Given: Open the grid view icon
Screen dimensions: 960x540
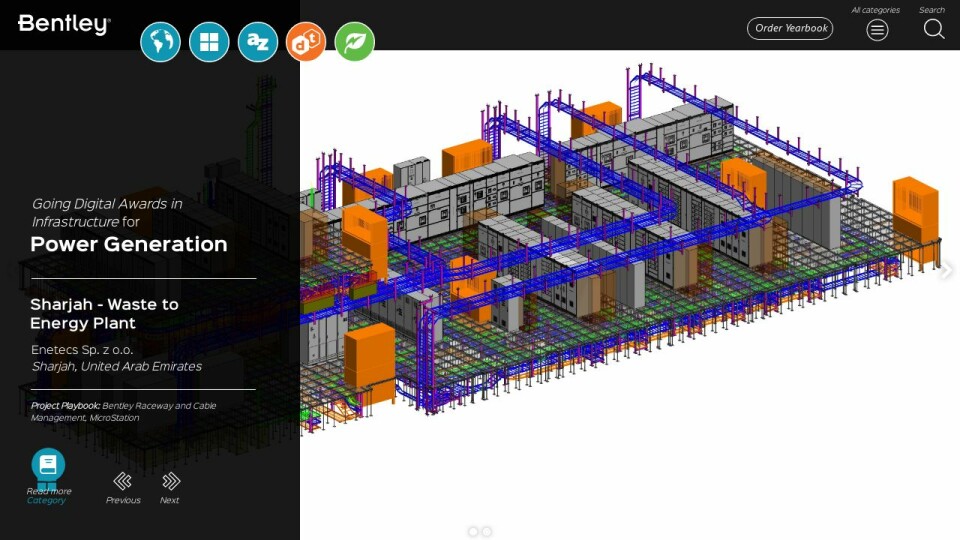Looking at the screenshot, I should 209,42.
